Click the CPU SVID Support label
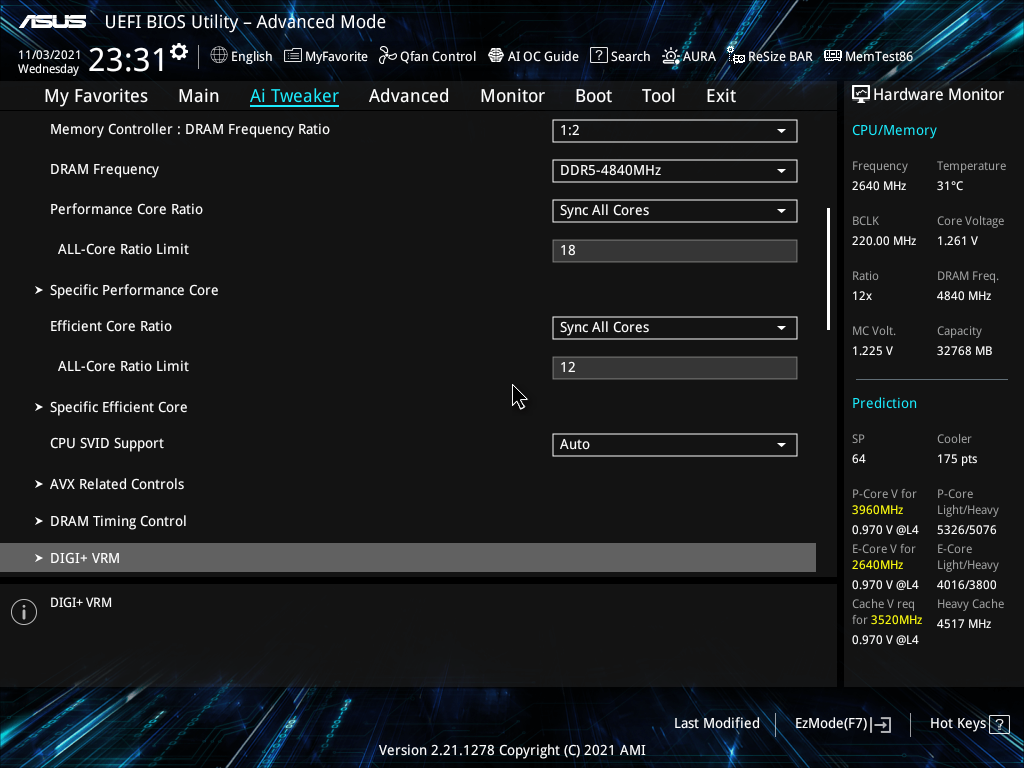Image resolution: width=1024 pixels, height=768 pixels. (x=107, y=443)
